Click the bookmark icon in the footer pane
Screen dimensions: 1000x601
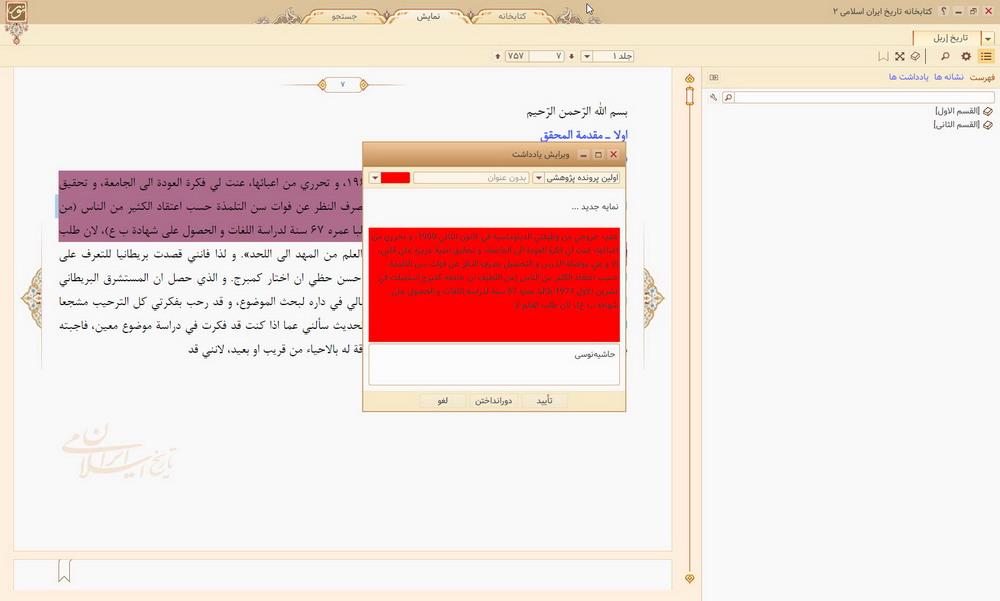(64, 570)
